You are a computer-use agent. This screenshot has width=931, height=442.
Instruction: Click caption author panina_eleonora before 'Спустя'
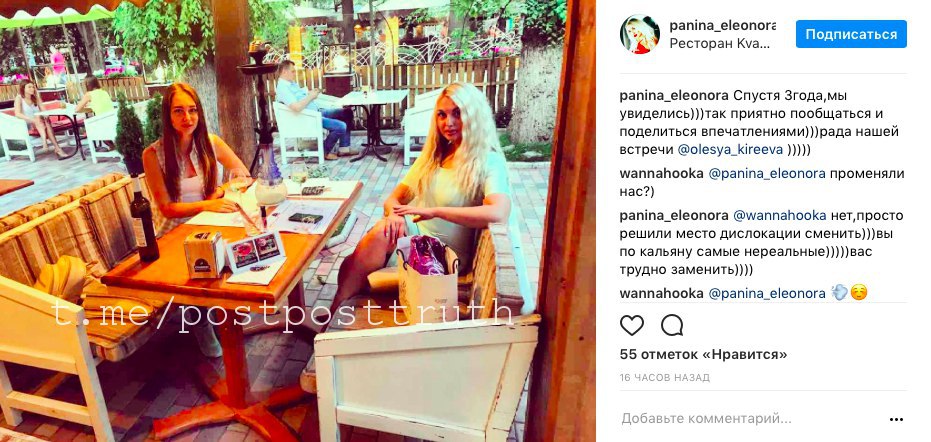click(674, 96)
